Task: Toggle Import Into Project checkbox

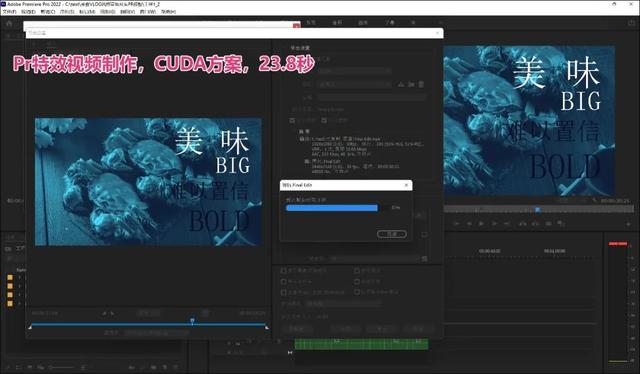Action: coord(283,281)
